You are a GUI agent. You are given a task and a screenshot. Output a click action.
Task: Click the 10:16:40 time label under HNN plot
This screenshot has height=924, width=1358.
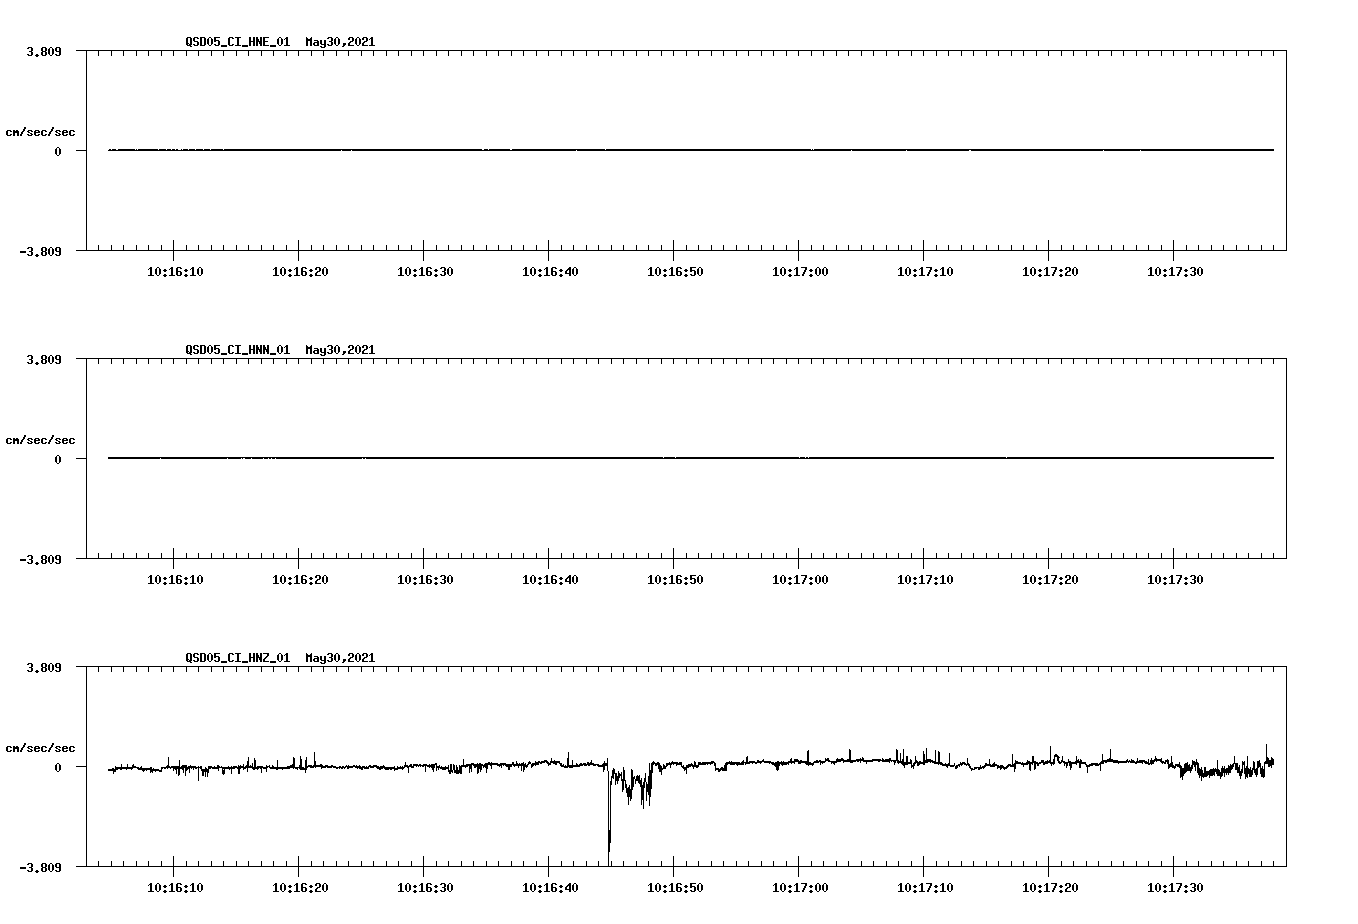pyautogui.click(x=550, y=580)
